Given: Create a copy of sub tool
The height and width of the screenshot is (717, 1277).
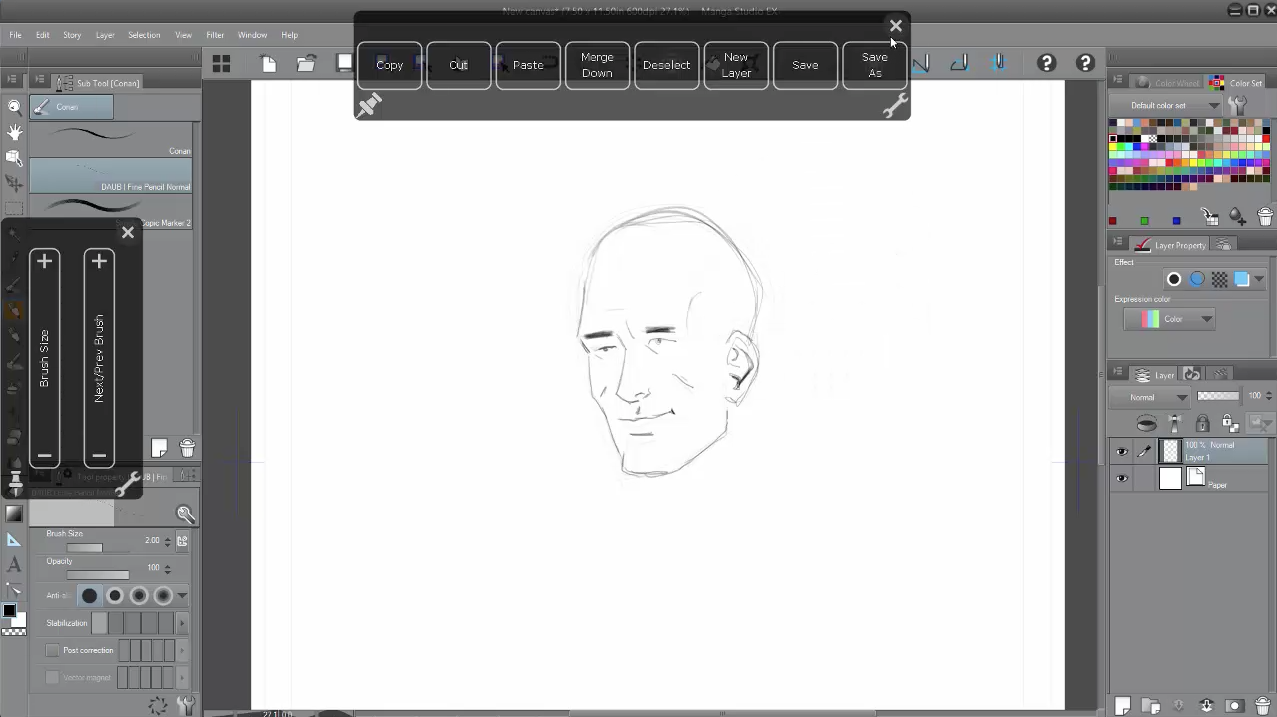Looking at the screenshot, I should 159,448.
